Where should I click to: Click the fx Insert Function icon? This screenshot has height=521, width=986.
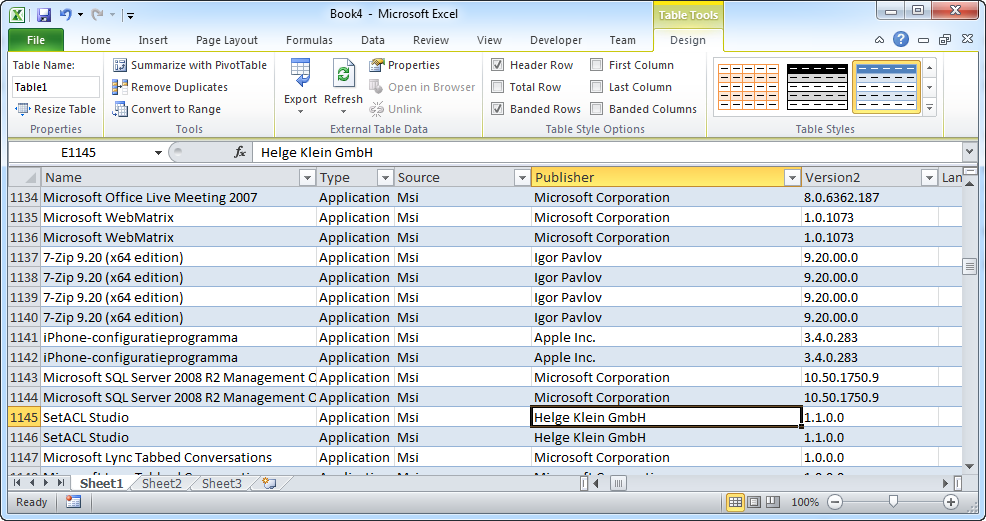pos(240,152)
